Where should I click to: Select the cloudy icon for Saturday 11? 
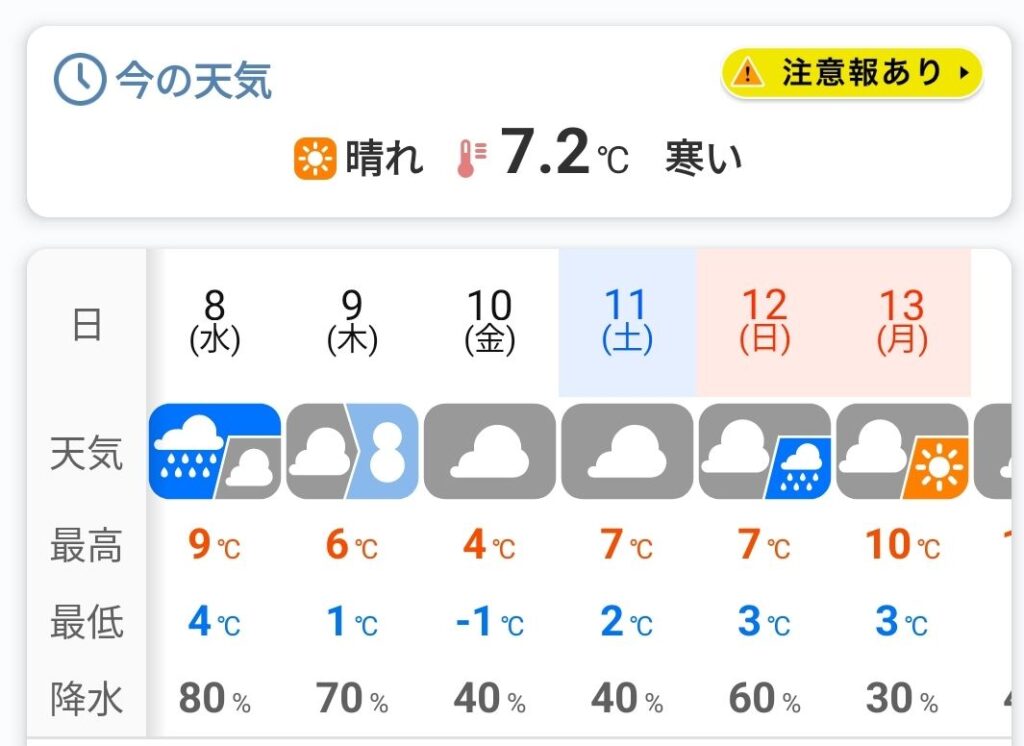coord(627,451)
